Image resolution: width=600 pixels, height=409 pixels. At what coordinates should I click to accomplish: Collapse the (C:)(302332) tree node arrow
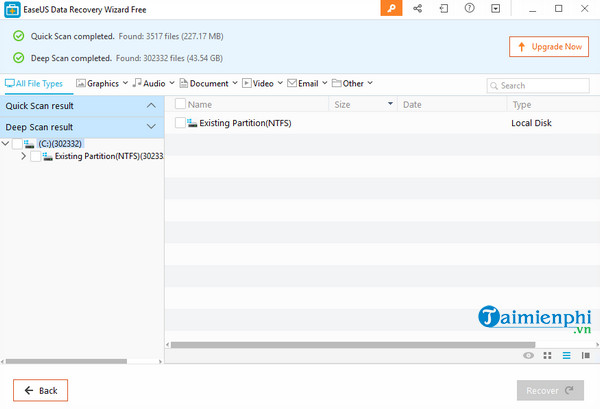5,143
